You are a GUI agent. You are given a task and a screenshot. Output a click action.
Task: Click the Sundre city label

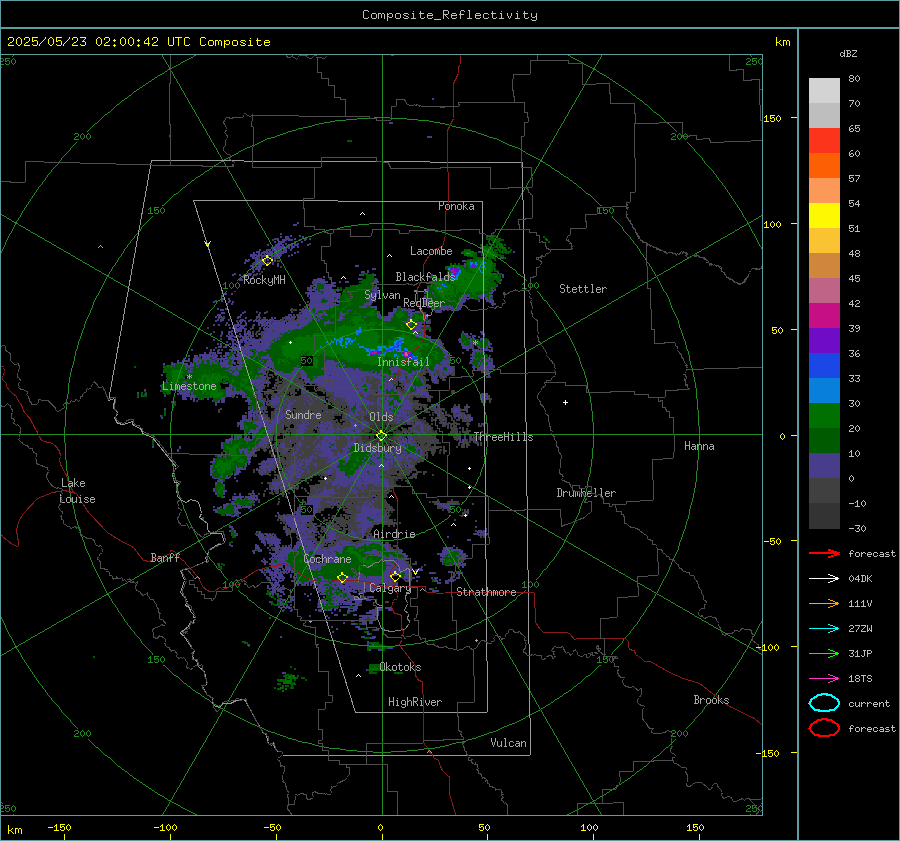(x=303, y=414)
